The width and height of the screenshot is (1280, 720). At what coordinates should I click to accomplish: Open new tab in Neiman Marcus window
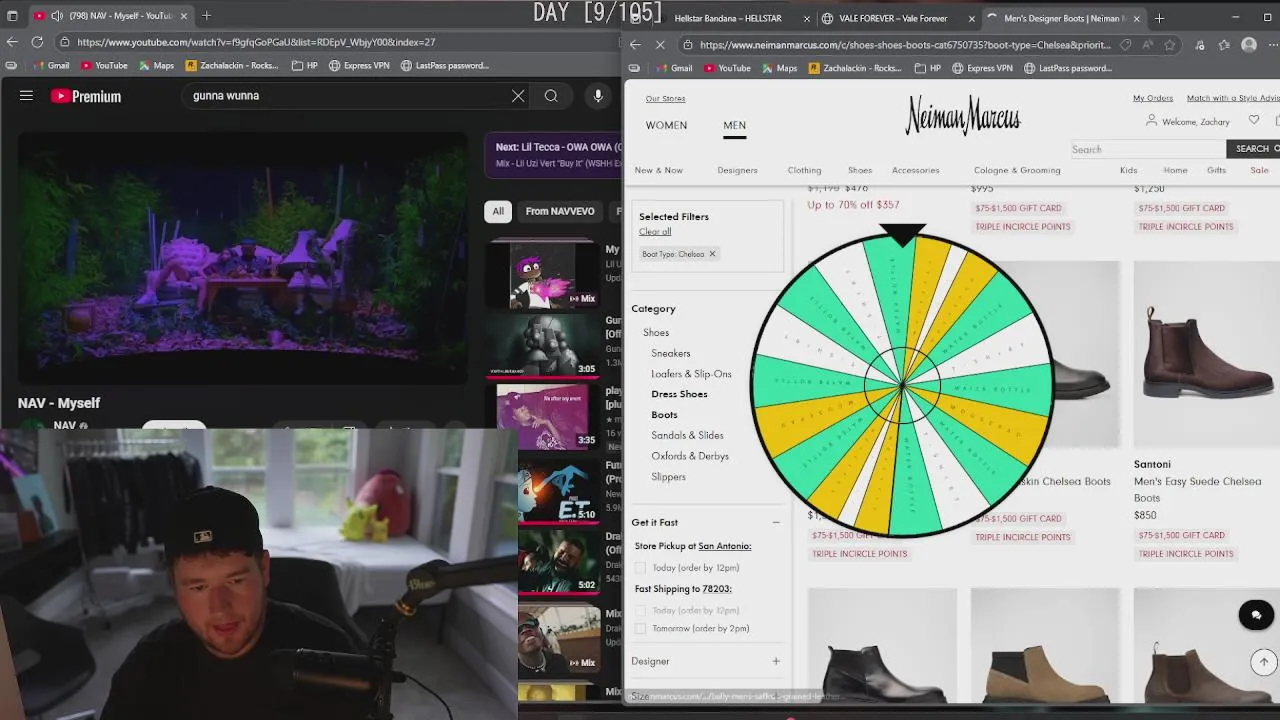(1159, 18)
